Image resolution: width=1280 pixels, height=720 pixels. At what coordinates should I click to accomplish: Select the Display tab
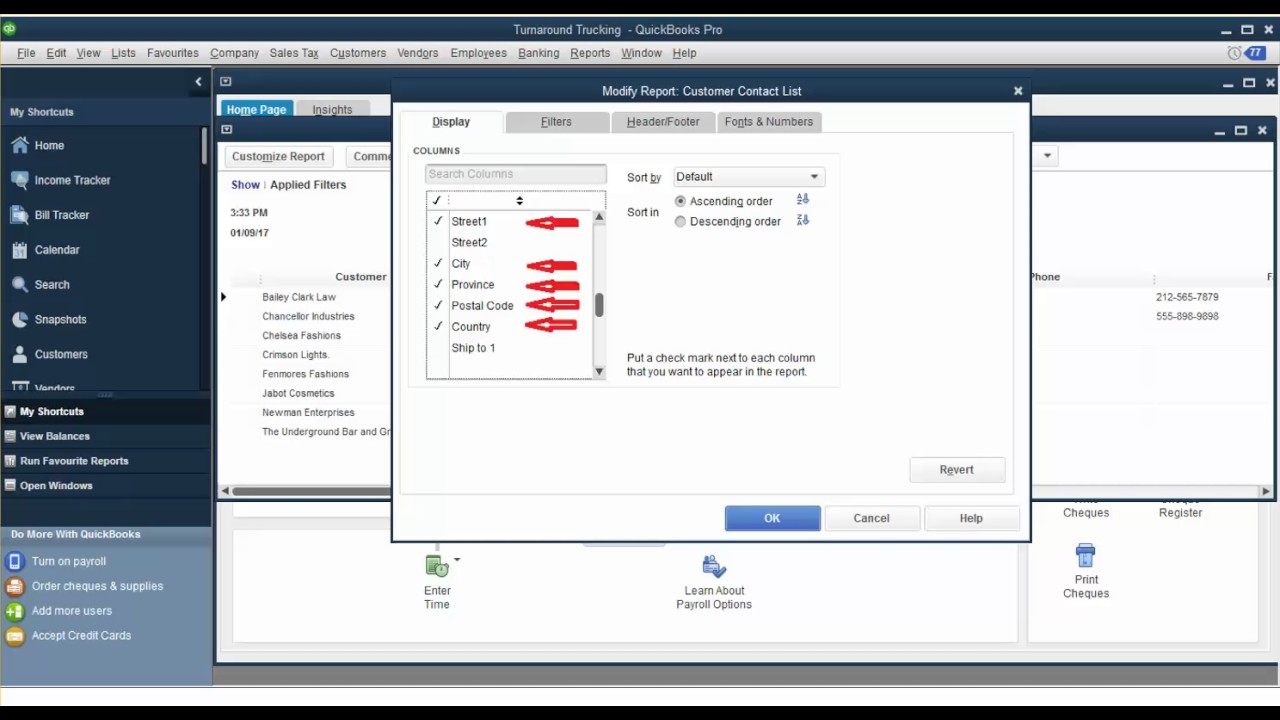[x=451, y=122]
